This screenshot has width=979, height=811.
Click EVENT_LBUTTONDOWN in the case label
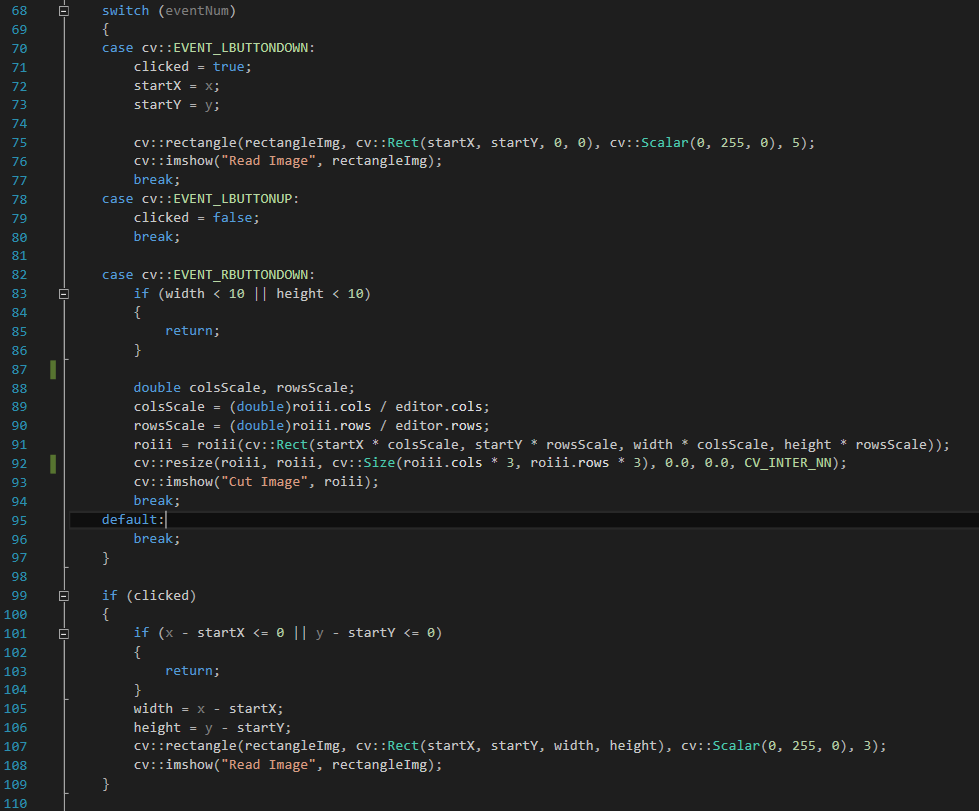click(x=240, y=48)
